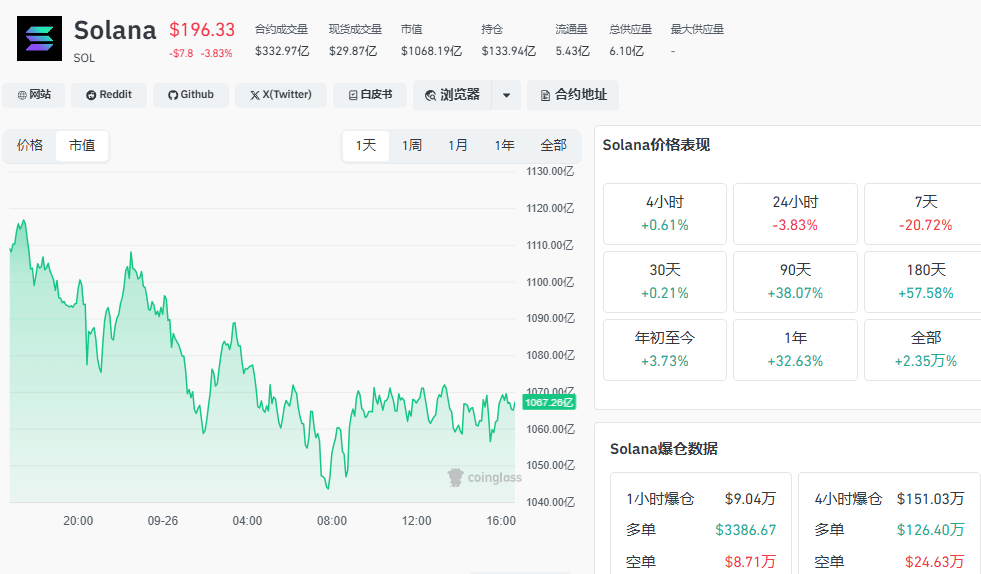Click the 4小时爆仓 $151.03万 row
This screenshot has width=981, height=574.
pyautogui.click(x=889, y=499)
